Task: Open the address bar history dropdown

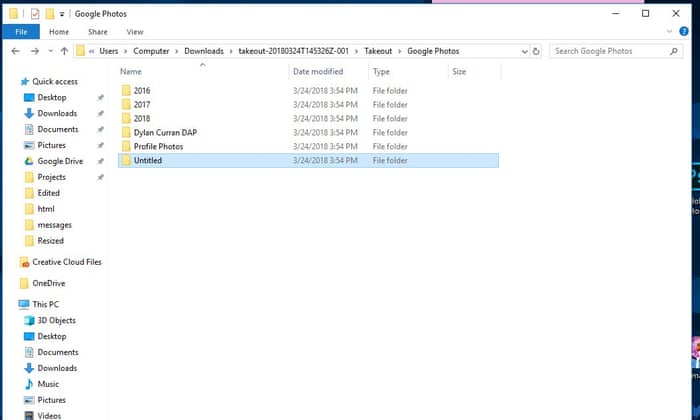Action: [525, 51]
